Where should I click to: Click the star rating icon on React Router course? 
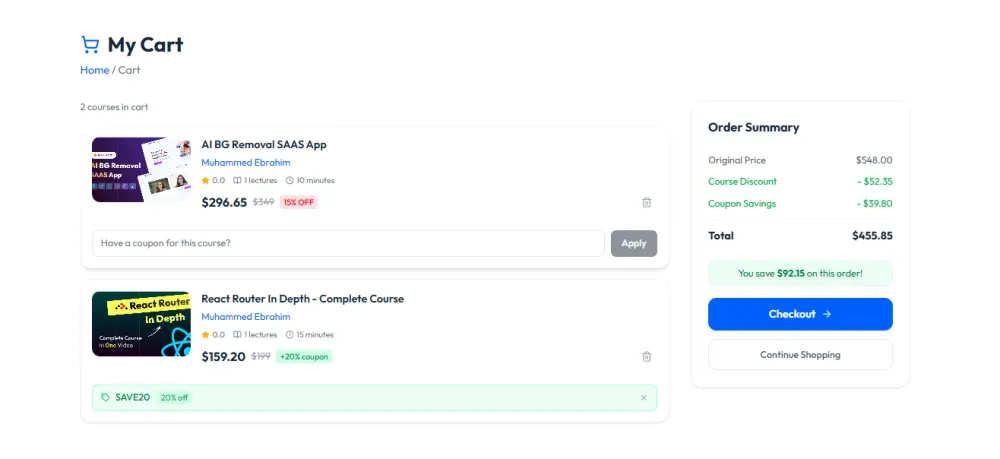[x=205, y=335]
